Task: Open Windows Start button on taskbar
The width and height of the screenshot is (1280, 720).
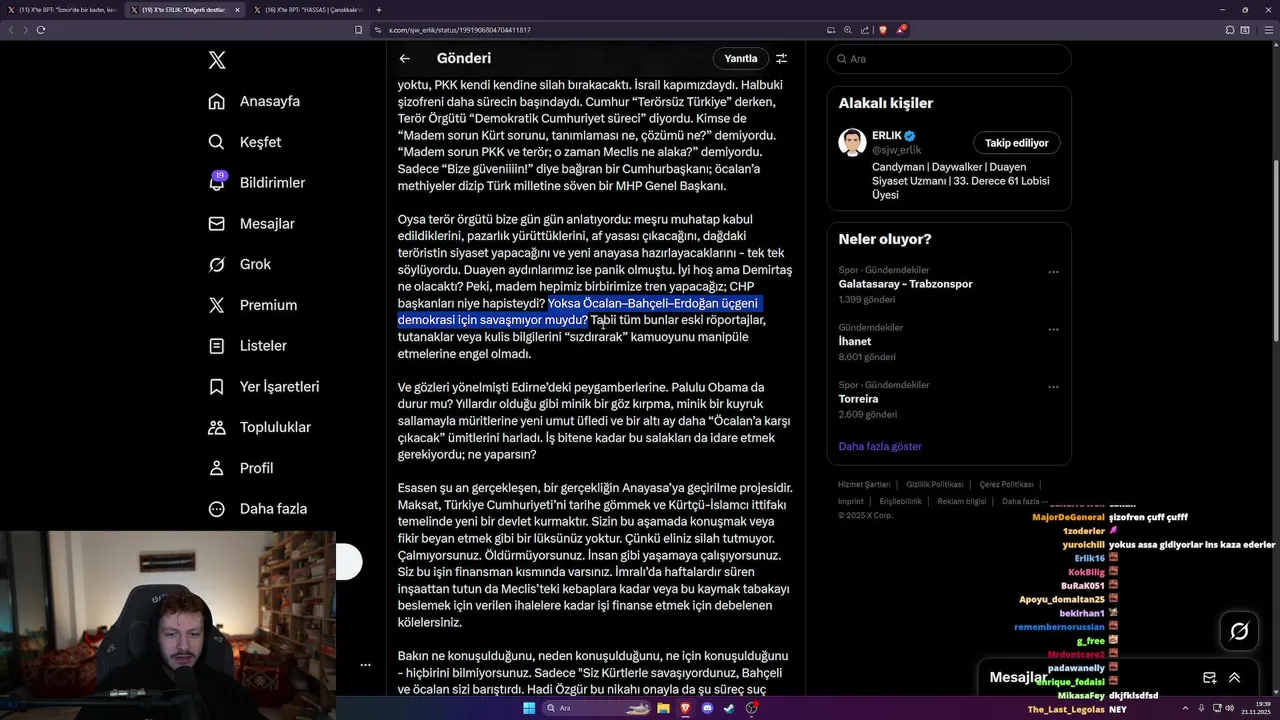Action: coord(529,708)
